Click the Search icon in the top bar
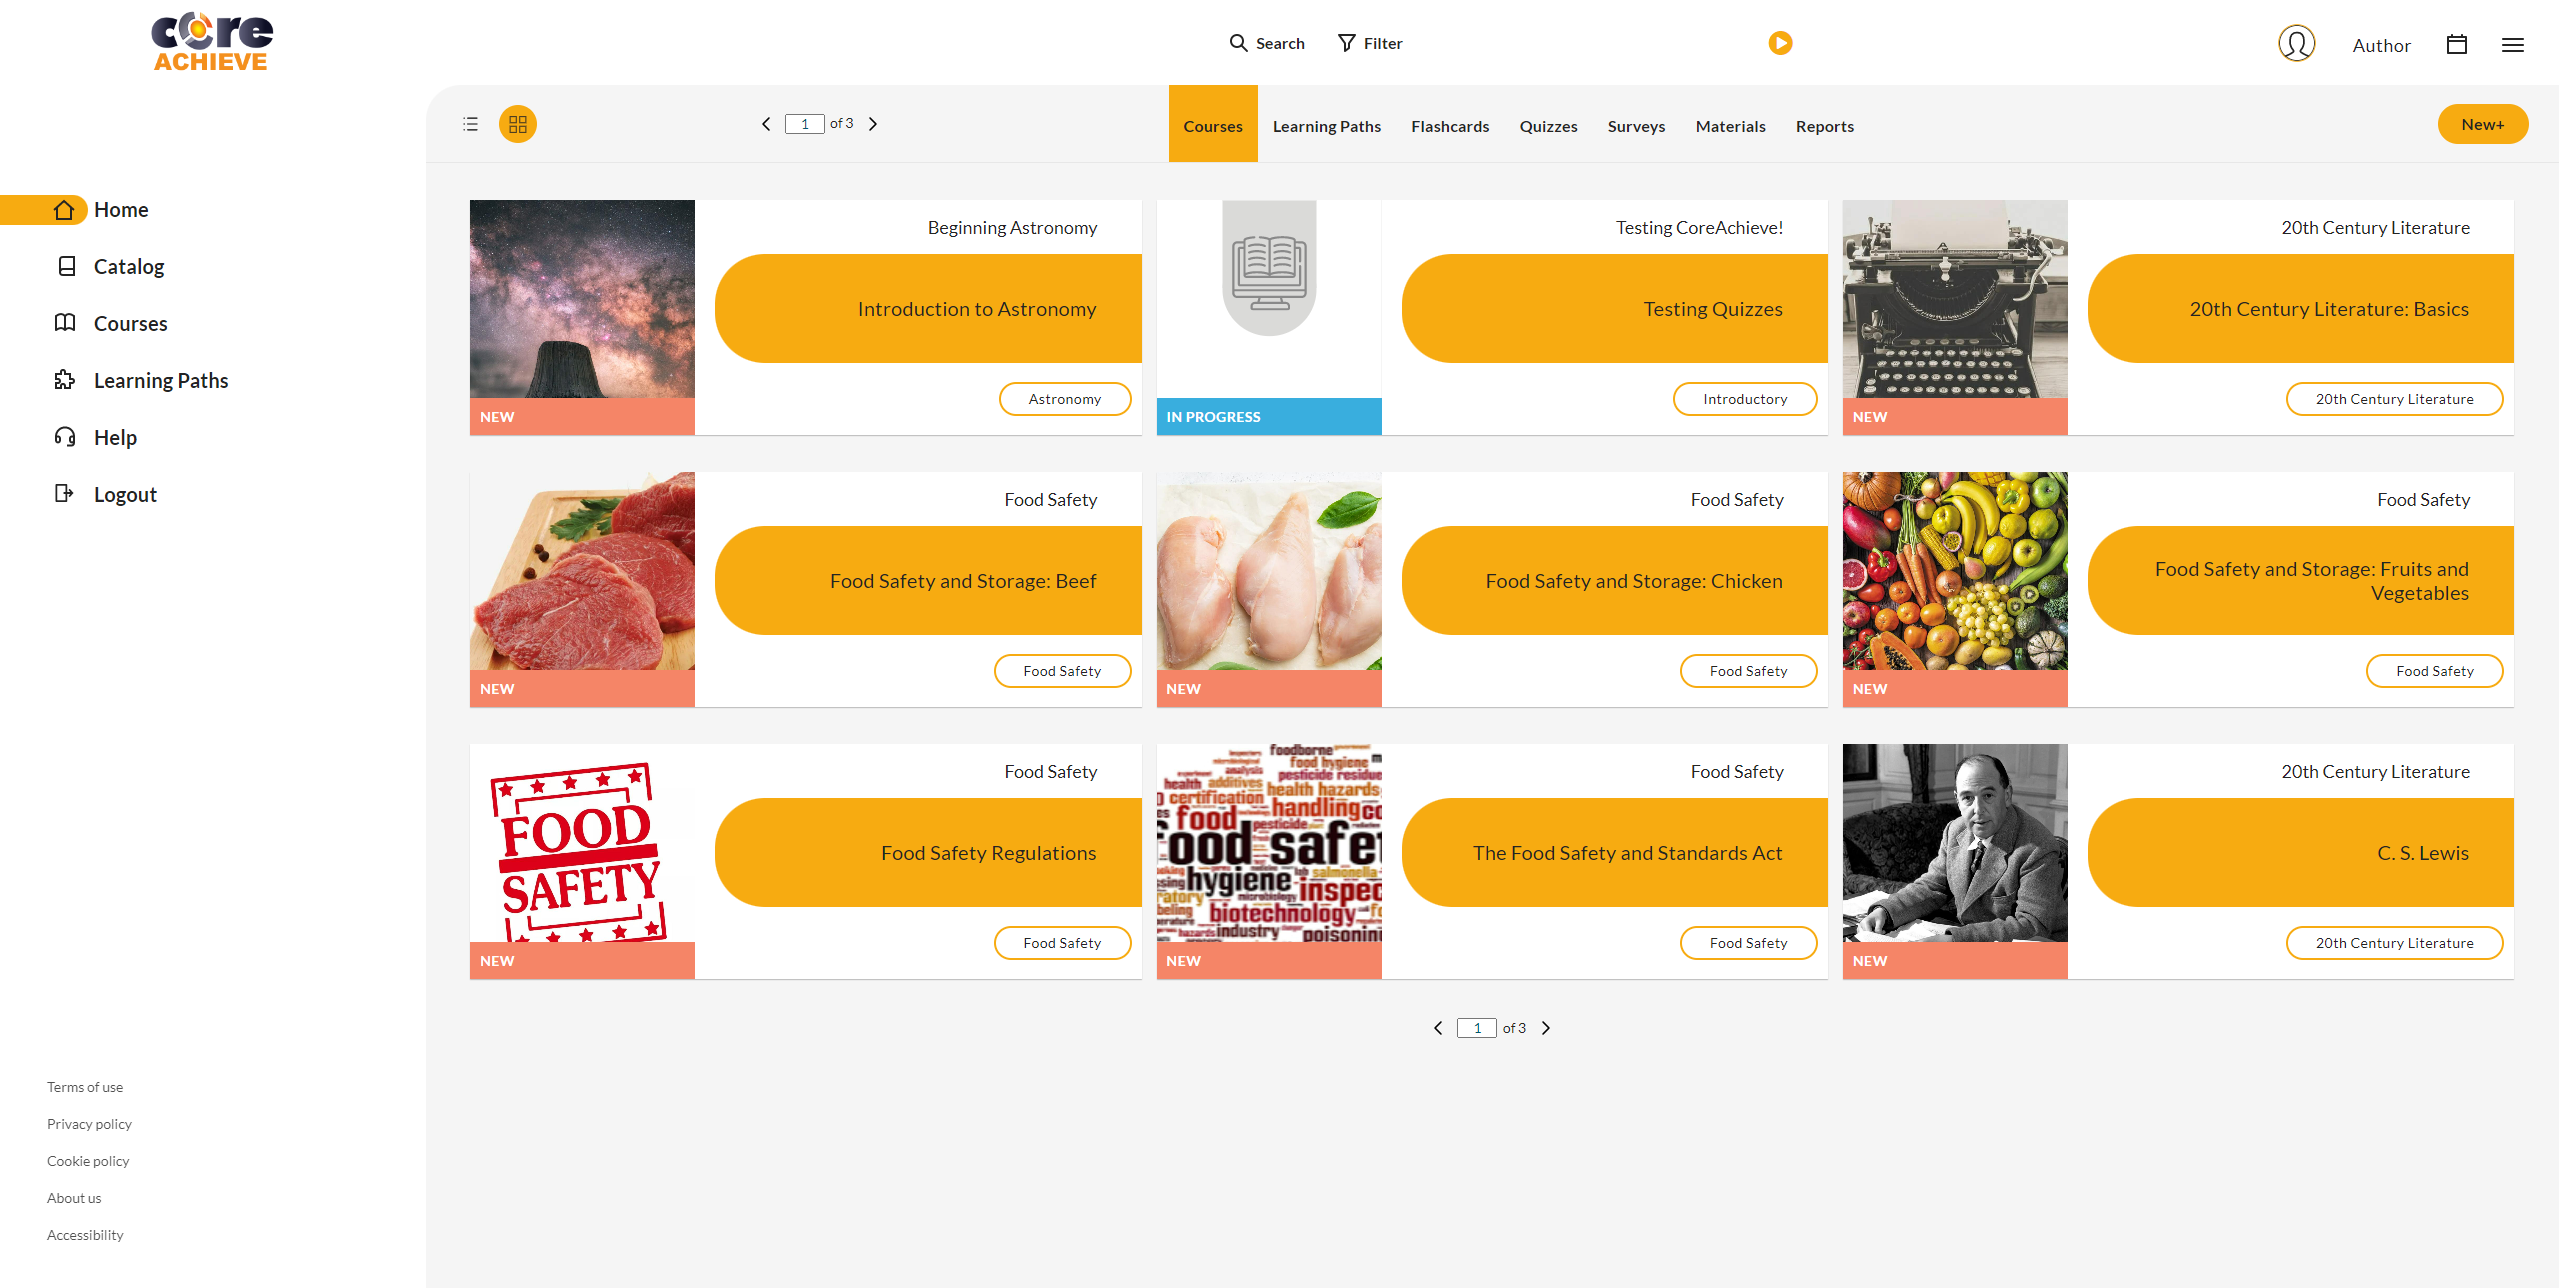The height and width of the screenshot is (1288, 2559). coord(1238,43)
